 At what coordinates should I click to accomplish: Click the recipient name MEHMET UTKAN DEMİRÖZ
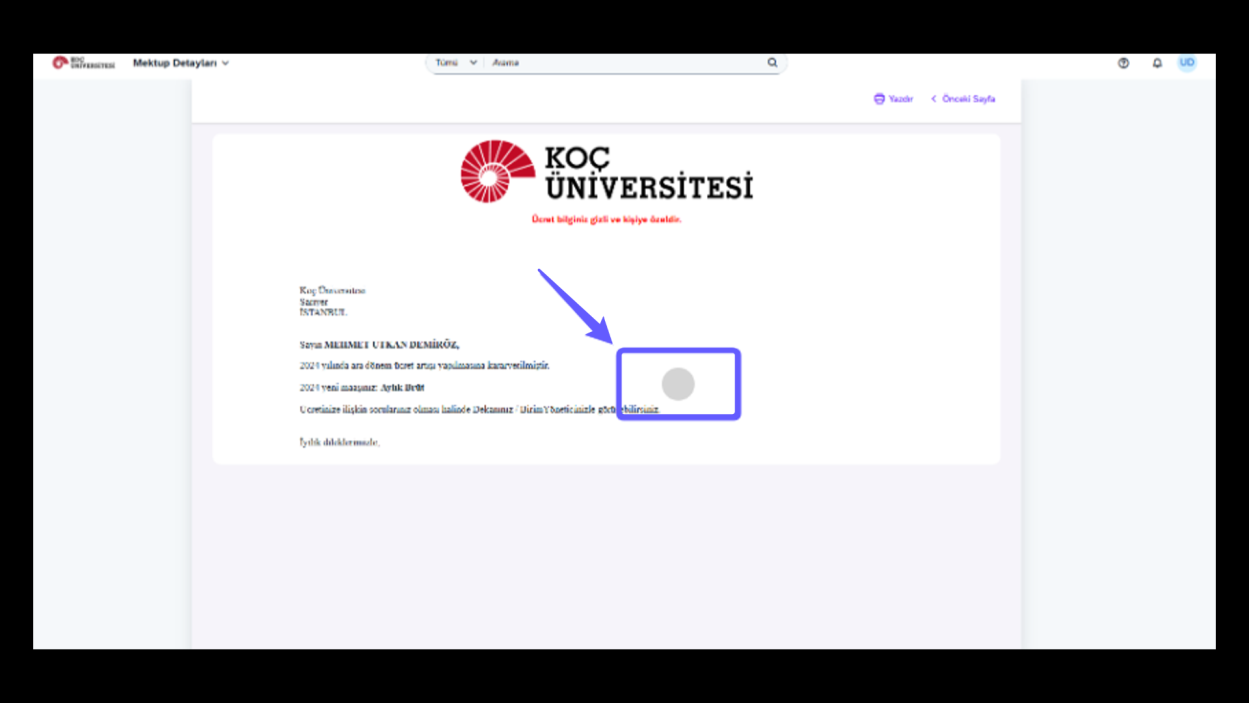coord(391,345)
